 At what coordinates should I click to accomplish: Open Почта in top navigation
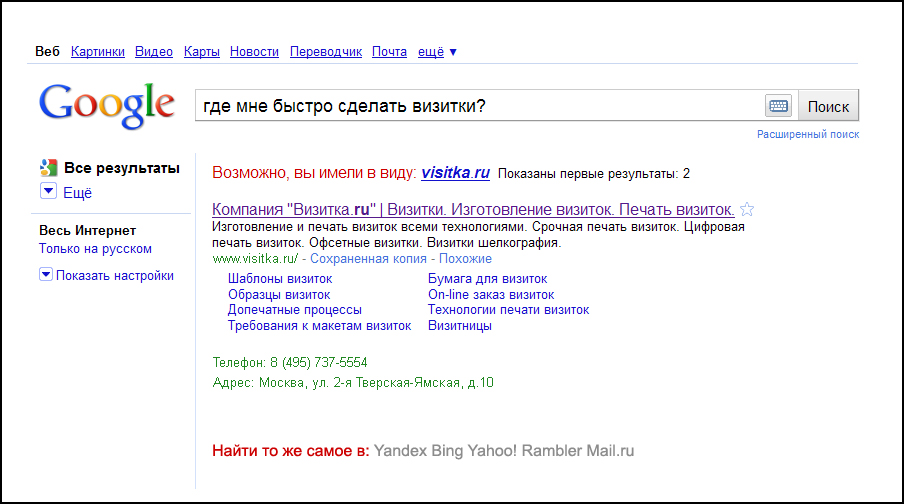tap(389, 52)
